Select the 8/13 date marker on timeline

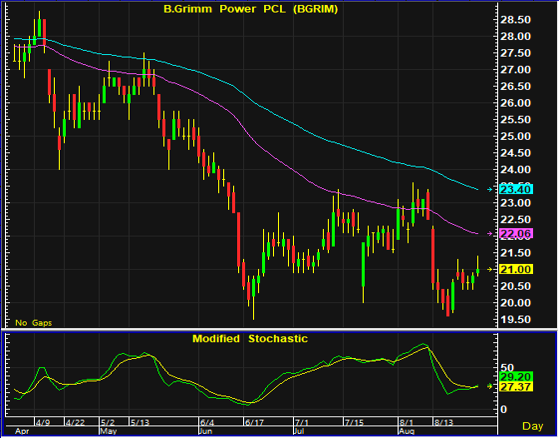click(x=444, y=423)
